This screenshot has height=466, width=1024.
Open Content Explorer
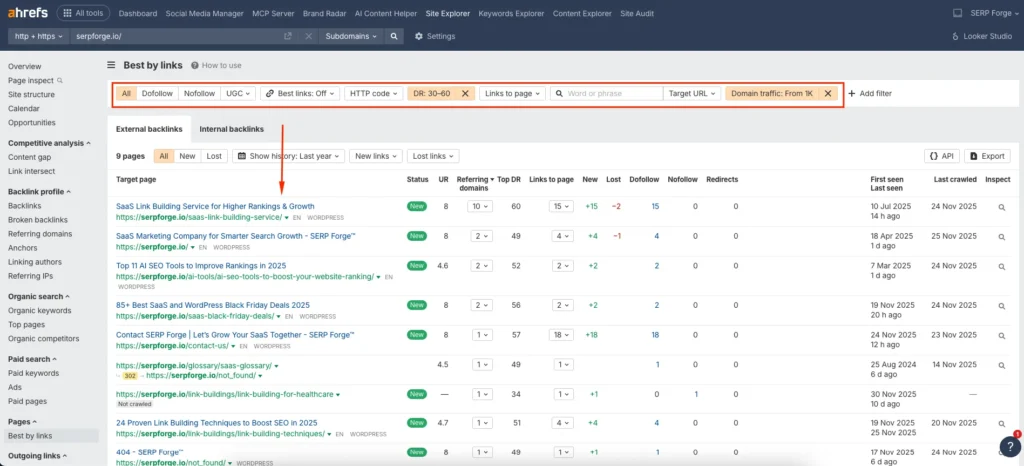pyautogui.click(x=583, y=13)
